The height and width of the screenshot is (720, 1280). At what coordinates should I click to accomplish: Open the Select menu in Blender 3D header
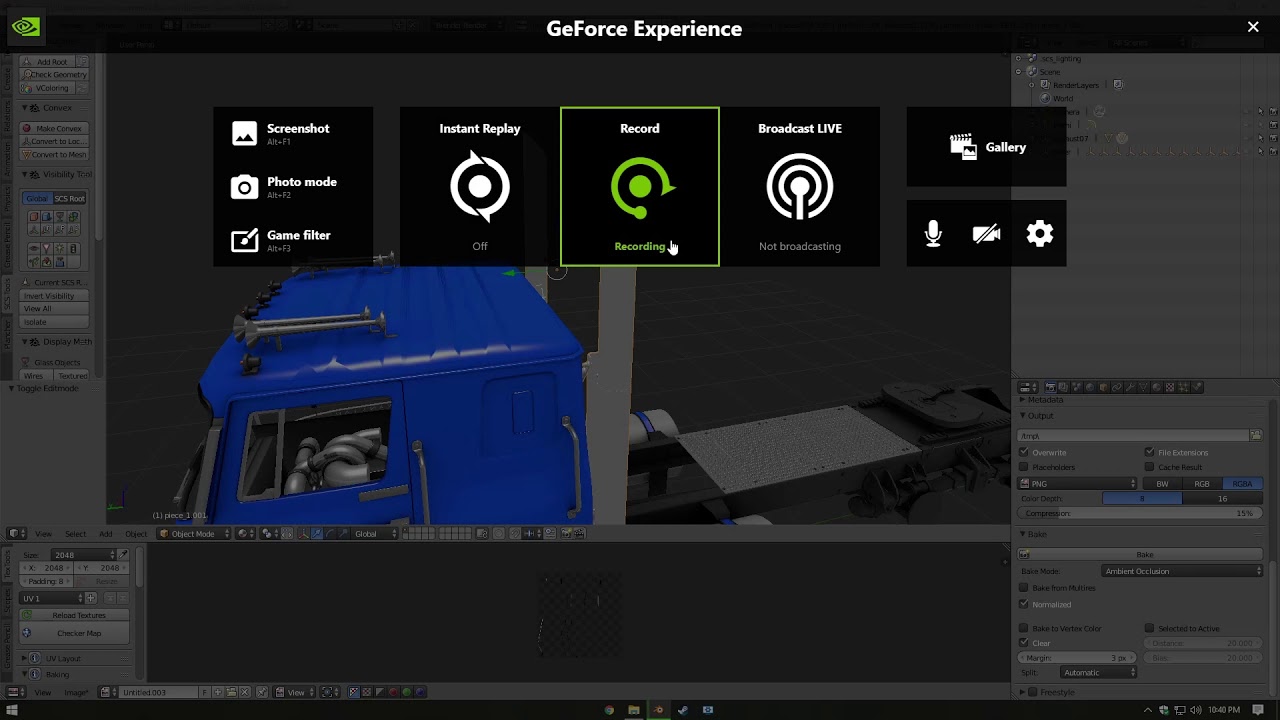point(75,534)
